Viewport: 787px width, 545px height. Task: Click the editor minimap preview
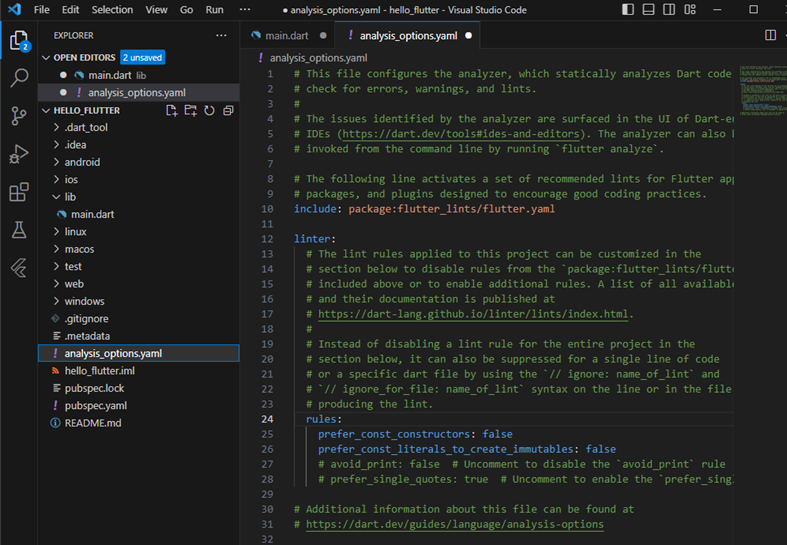click(762, 90)
